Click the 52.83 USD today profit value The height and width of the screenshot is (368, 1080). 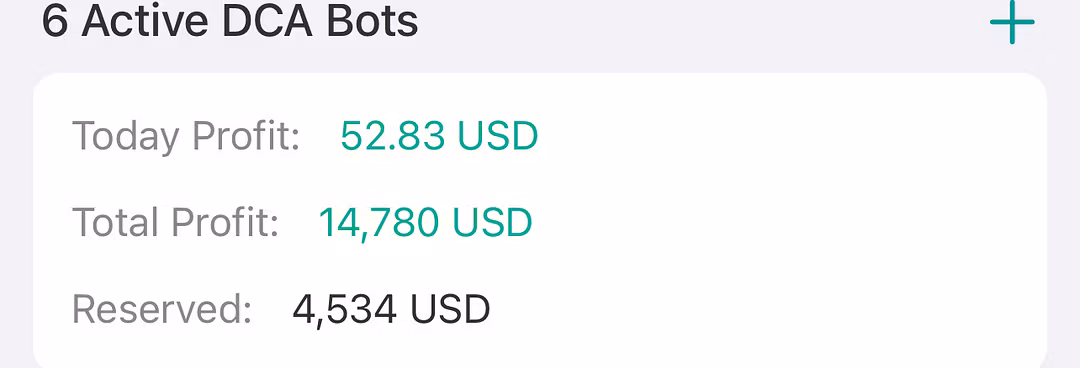439,136
